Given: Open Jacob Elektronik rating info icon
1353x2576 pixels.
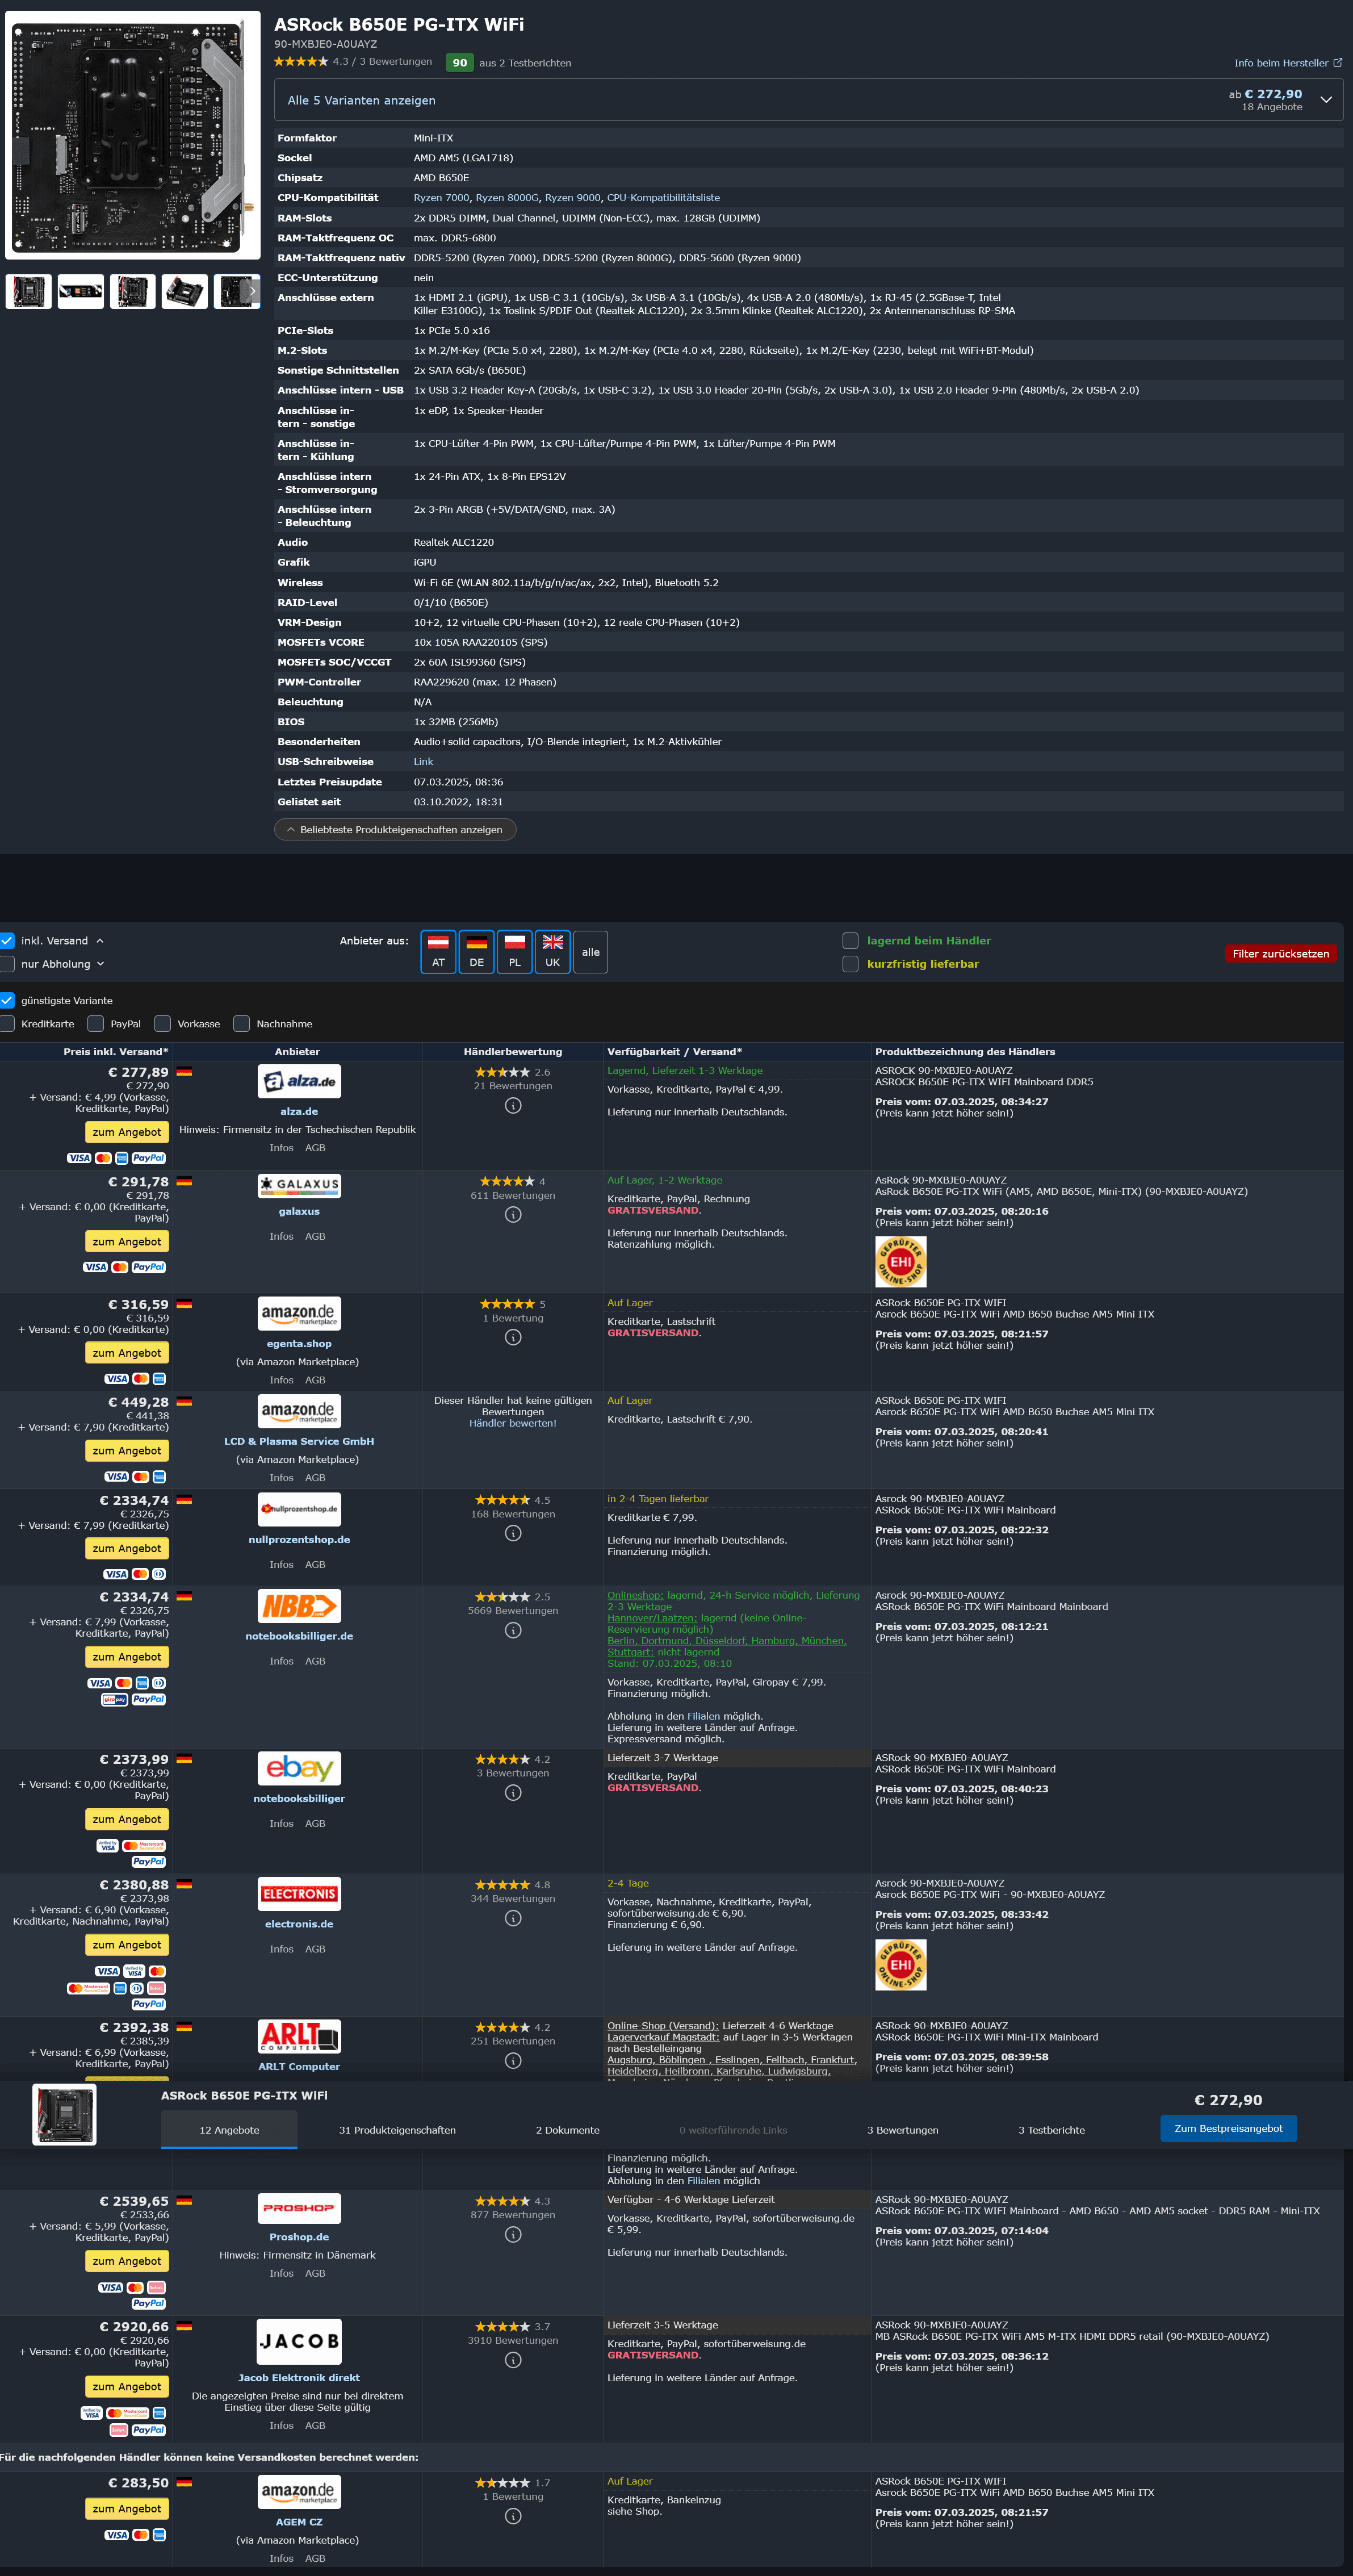Looking at the screenshot, I should click(x=513, y=2360).
